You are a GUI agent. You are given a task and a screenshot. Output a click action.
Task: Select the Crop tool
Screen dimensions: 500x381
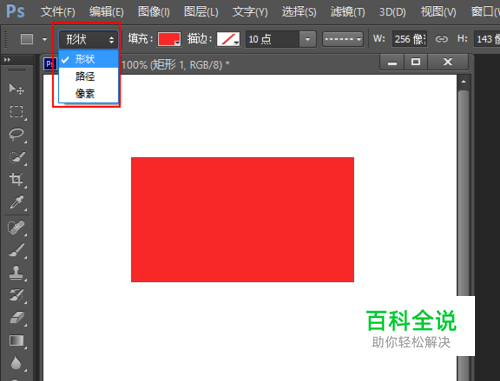click(x=16, y=180)
